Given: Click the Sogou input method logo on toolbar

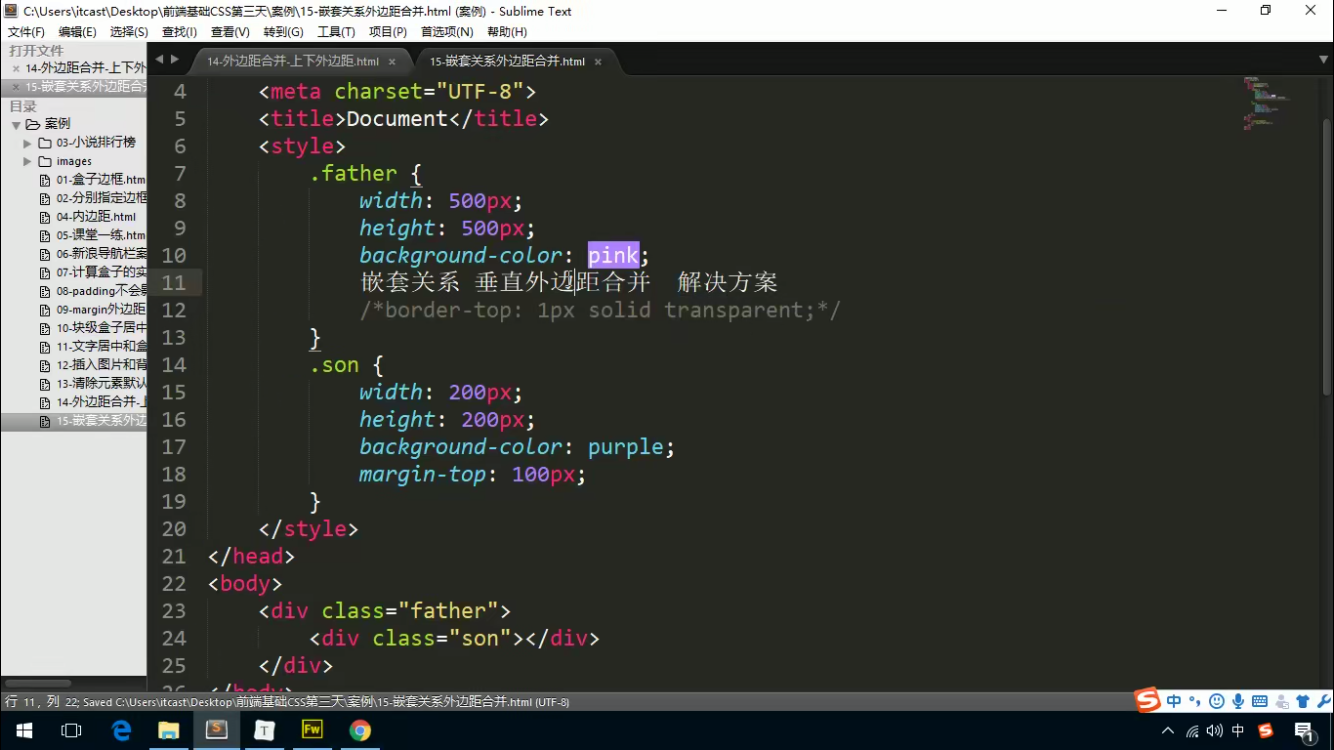Looking at the screenshot, I should (x=1147, y=701).
